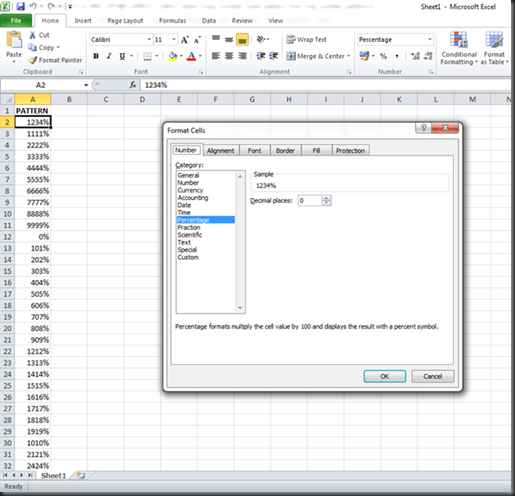The height and width of the screenshot is (496, 515).
Task: Align text left icon
Action: pos(216,56)
